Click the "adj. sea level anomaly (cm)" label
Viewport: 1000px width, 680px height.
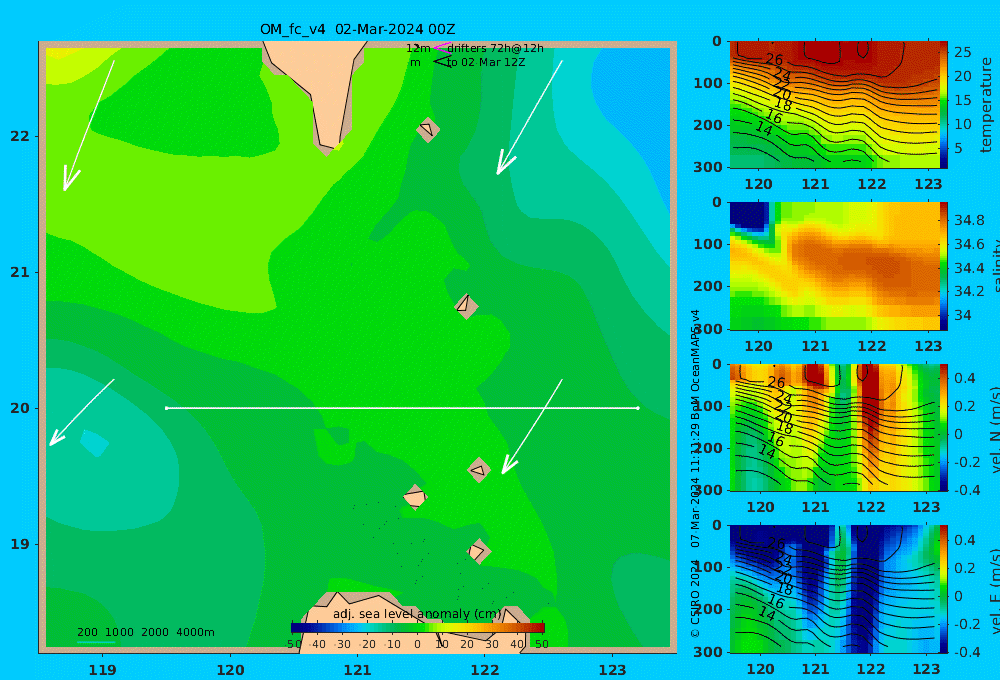(x=417, y=614)
